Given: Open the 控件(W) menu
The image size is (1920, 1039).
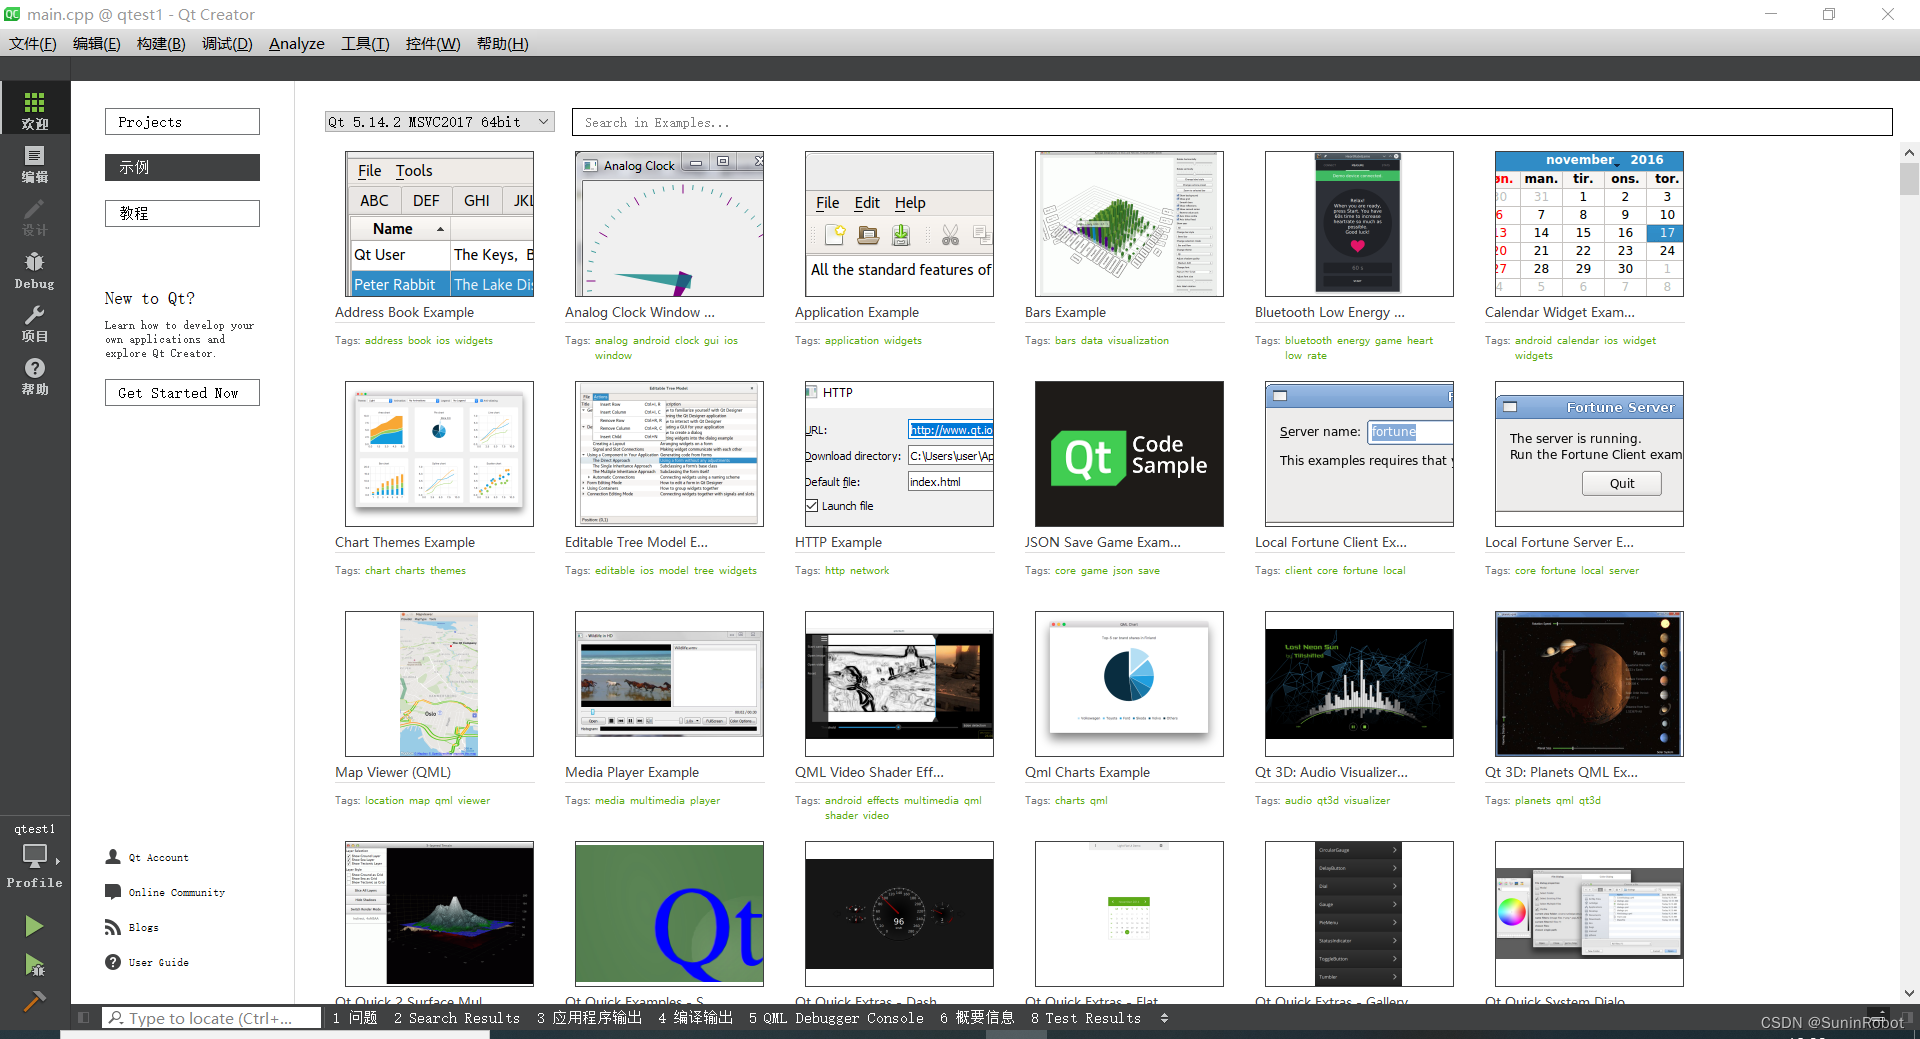Looking at the screenshot, I should 433,44.
